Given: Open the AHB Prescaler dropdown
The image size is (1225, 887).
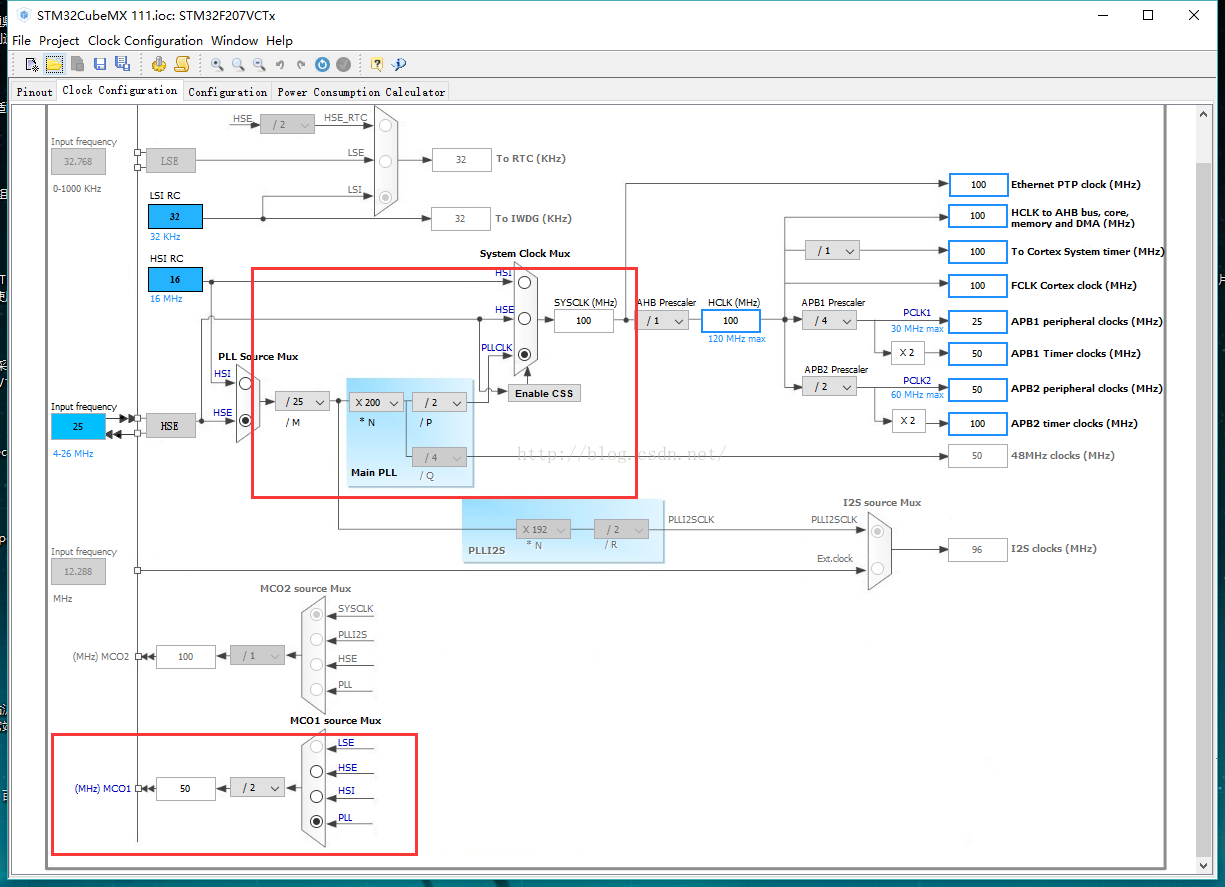Looking at the screenshot, I should pyautogui.click(x=662, y=320).
